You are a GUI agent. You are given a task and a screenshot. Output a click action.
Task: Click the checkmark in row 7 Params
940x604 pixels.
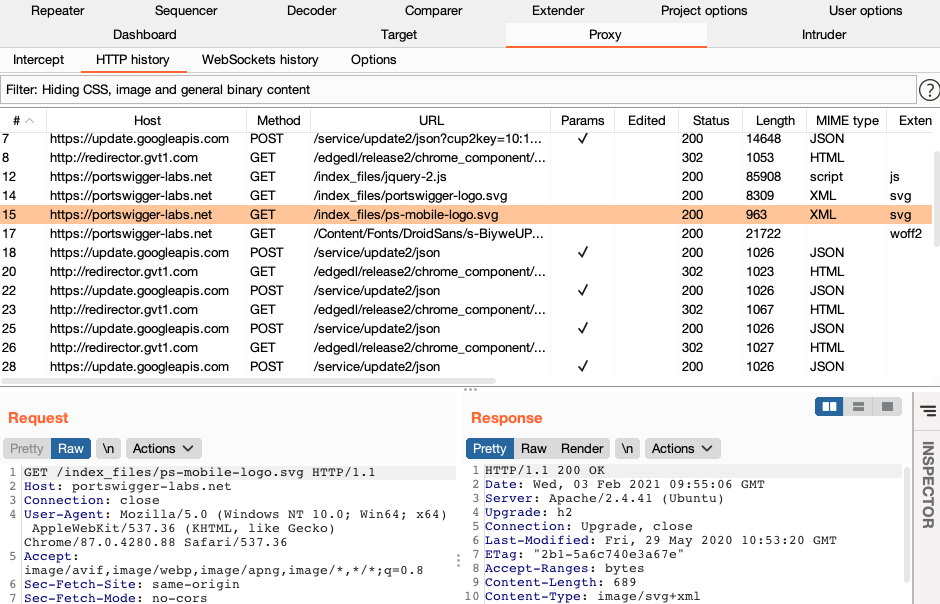click(x=582, y=139)
